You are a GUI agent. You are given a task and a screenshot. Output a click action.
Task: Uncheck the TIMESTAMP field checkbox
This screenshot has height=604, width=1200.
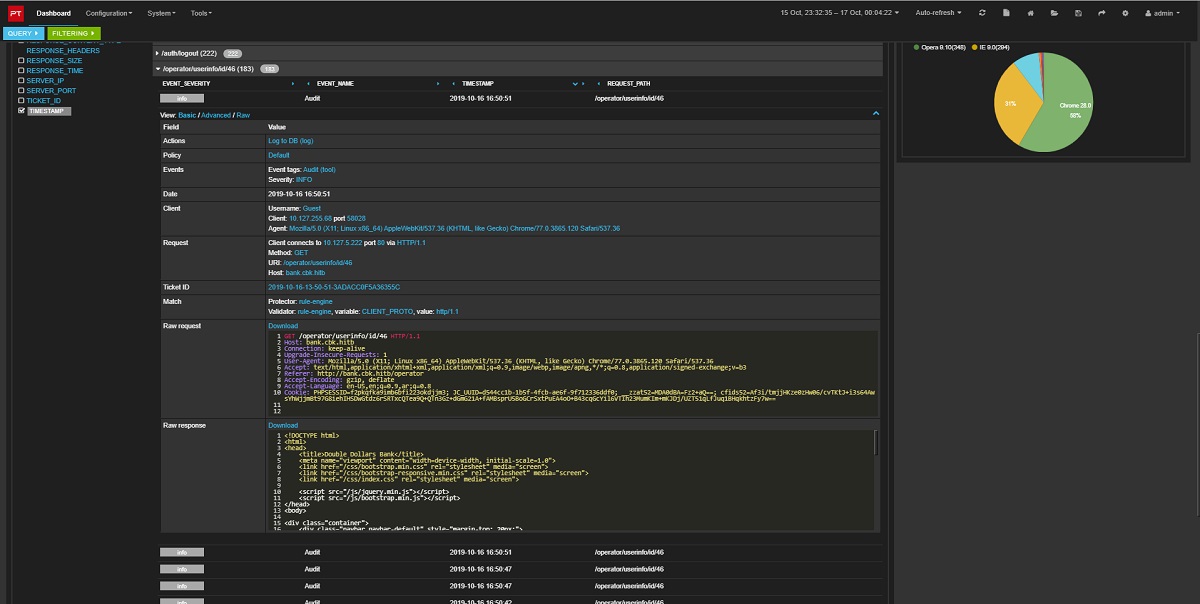[21, 111]
